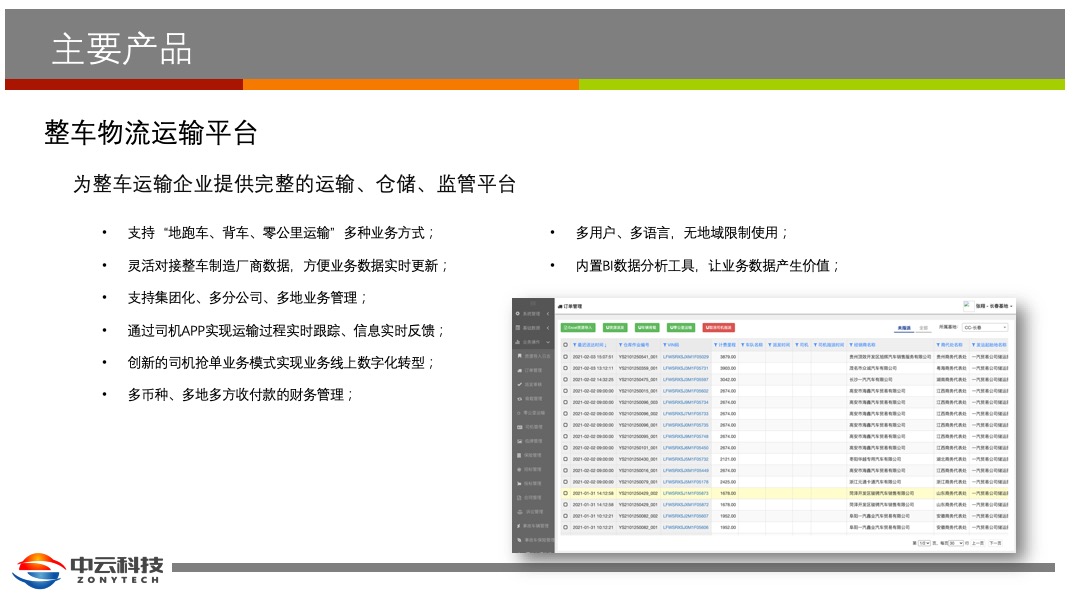Check the highlighted row YS2101250429_002

565,493
